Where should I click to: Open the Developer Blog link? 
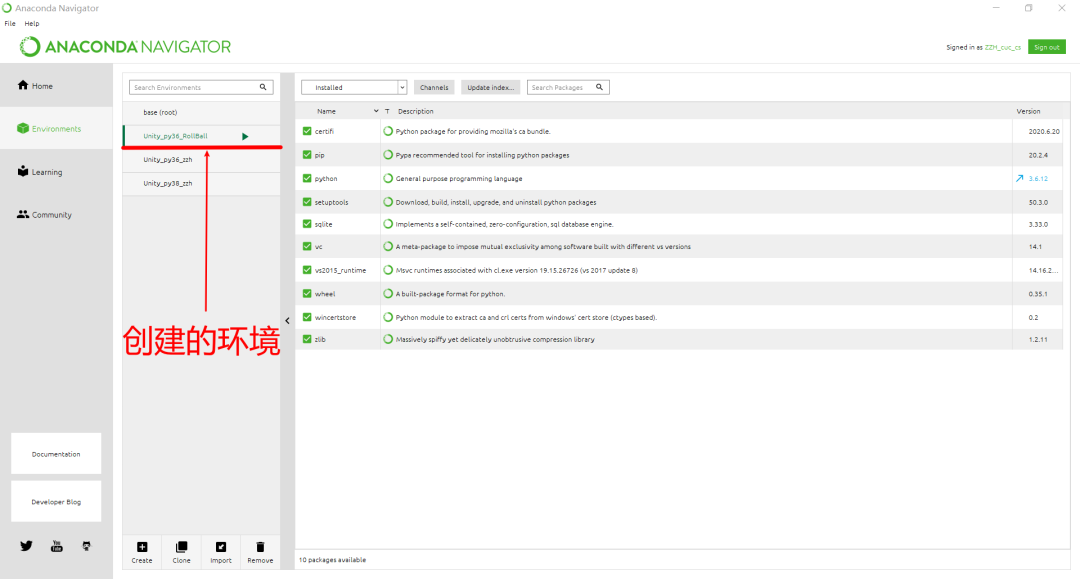(x=56, y=501)
